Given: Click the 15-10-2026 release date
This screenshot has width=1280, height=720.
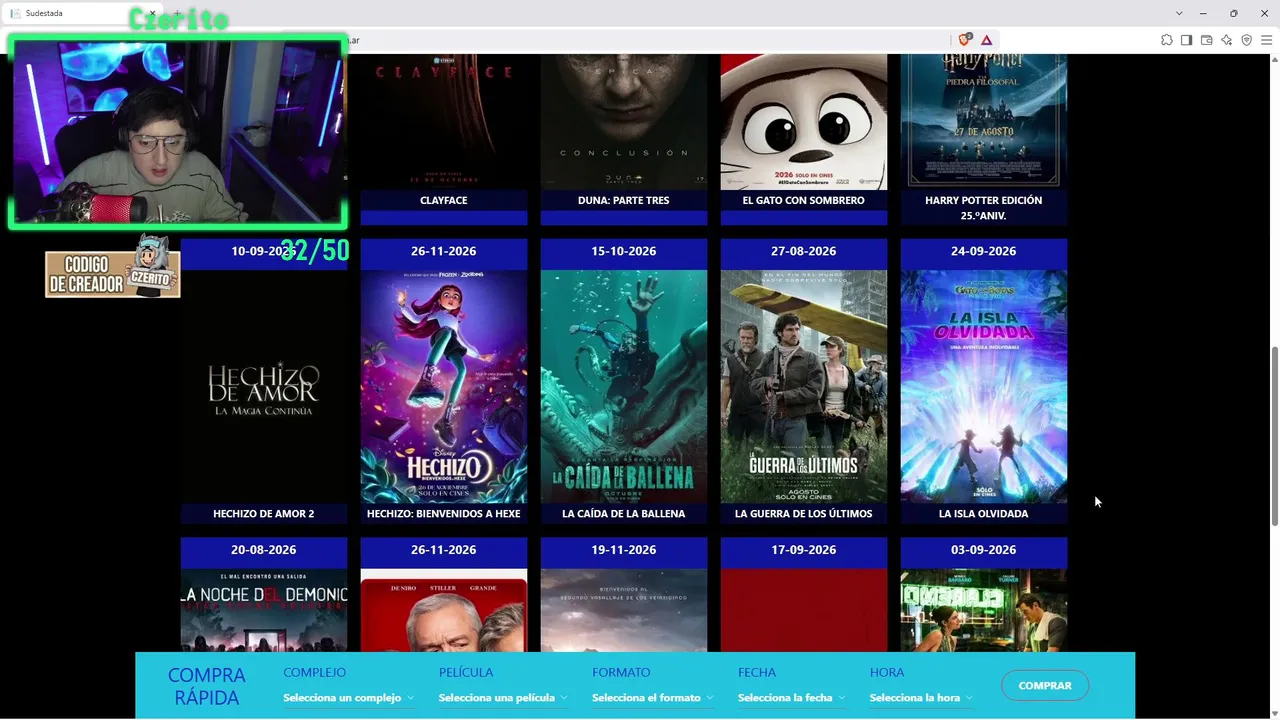Looking at the screenshot, I should (x=624, y=251).
